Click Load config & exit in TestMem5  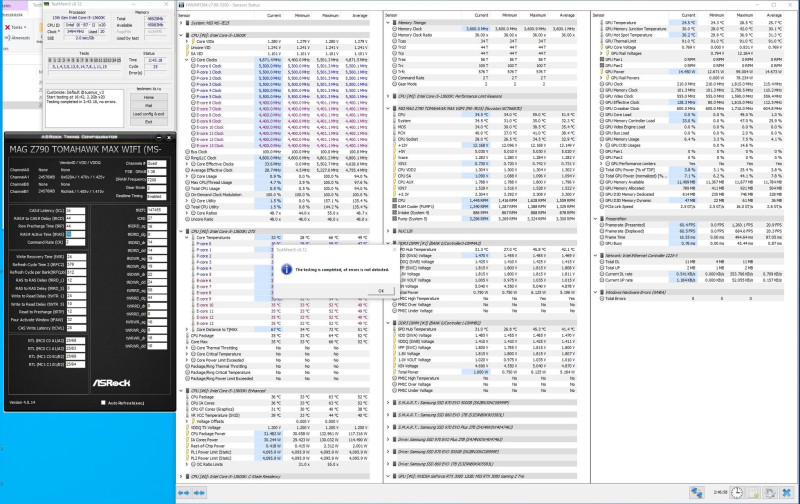click(x=148, y=114)
